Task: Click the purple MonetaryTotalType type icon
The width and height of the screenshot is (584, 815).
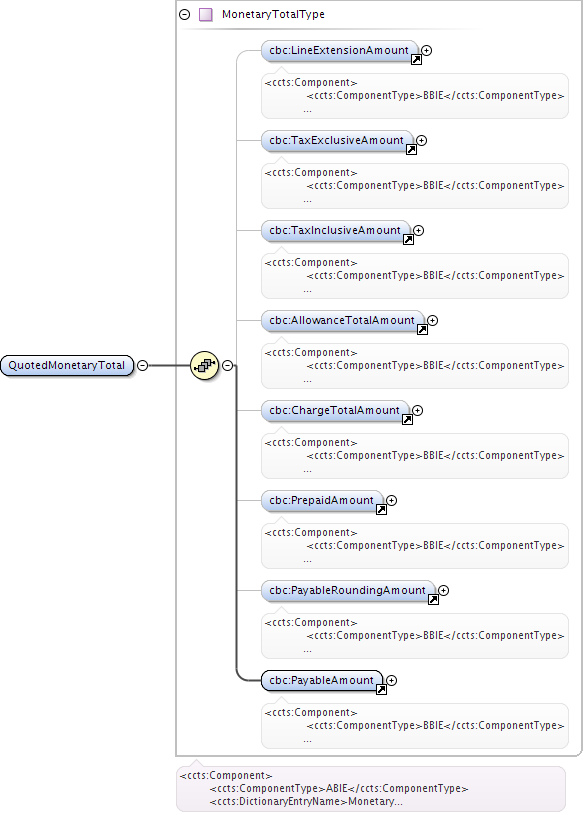Action: 206,15
